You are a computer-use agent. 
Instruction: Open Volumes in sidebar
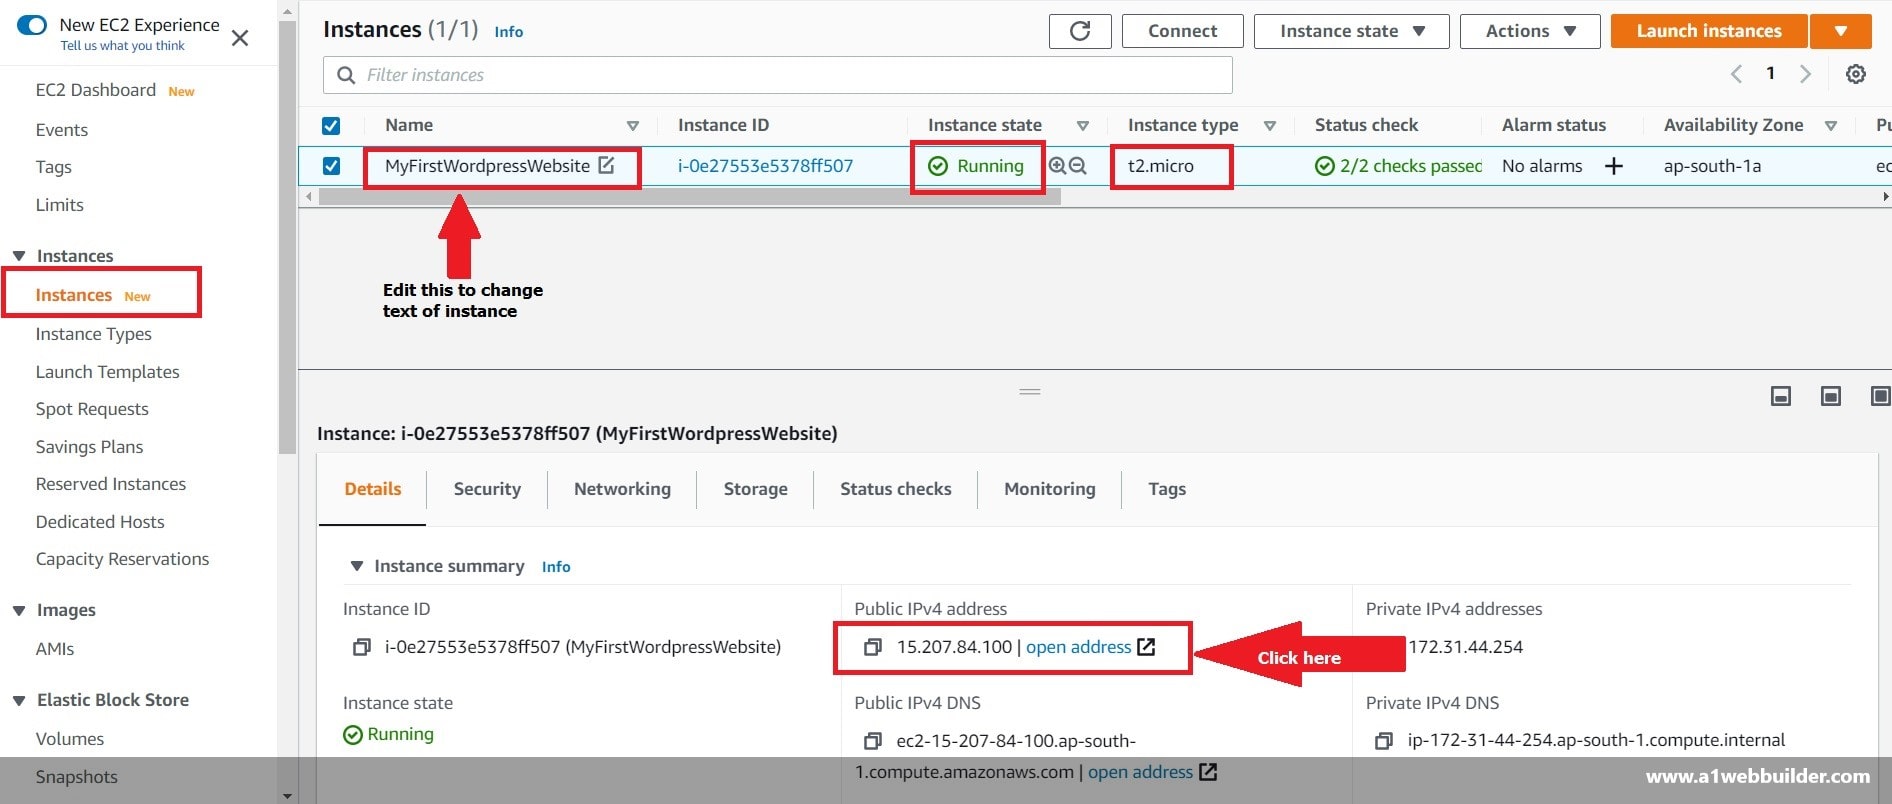[70, 739]
